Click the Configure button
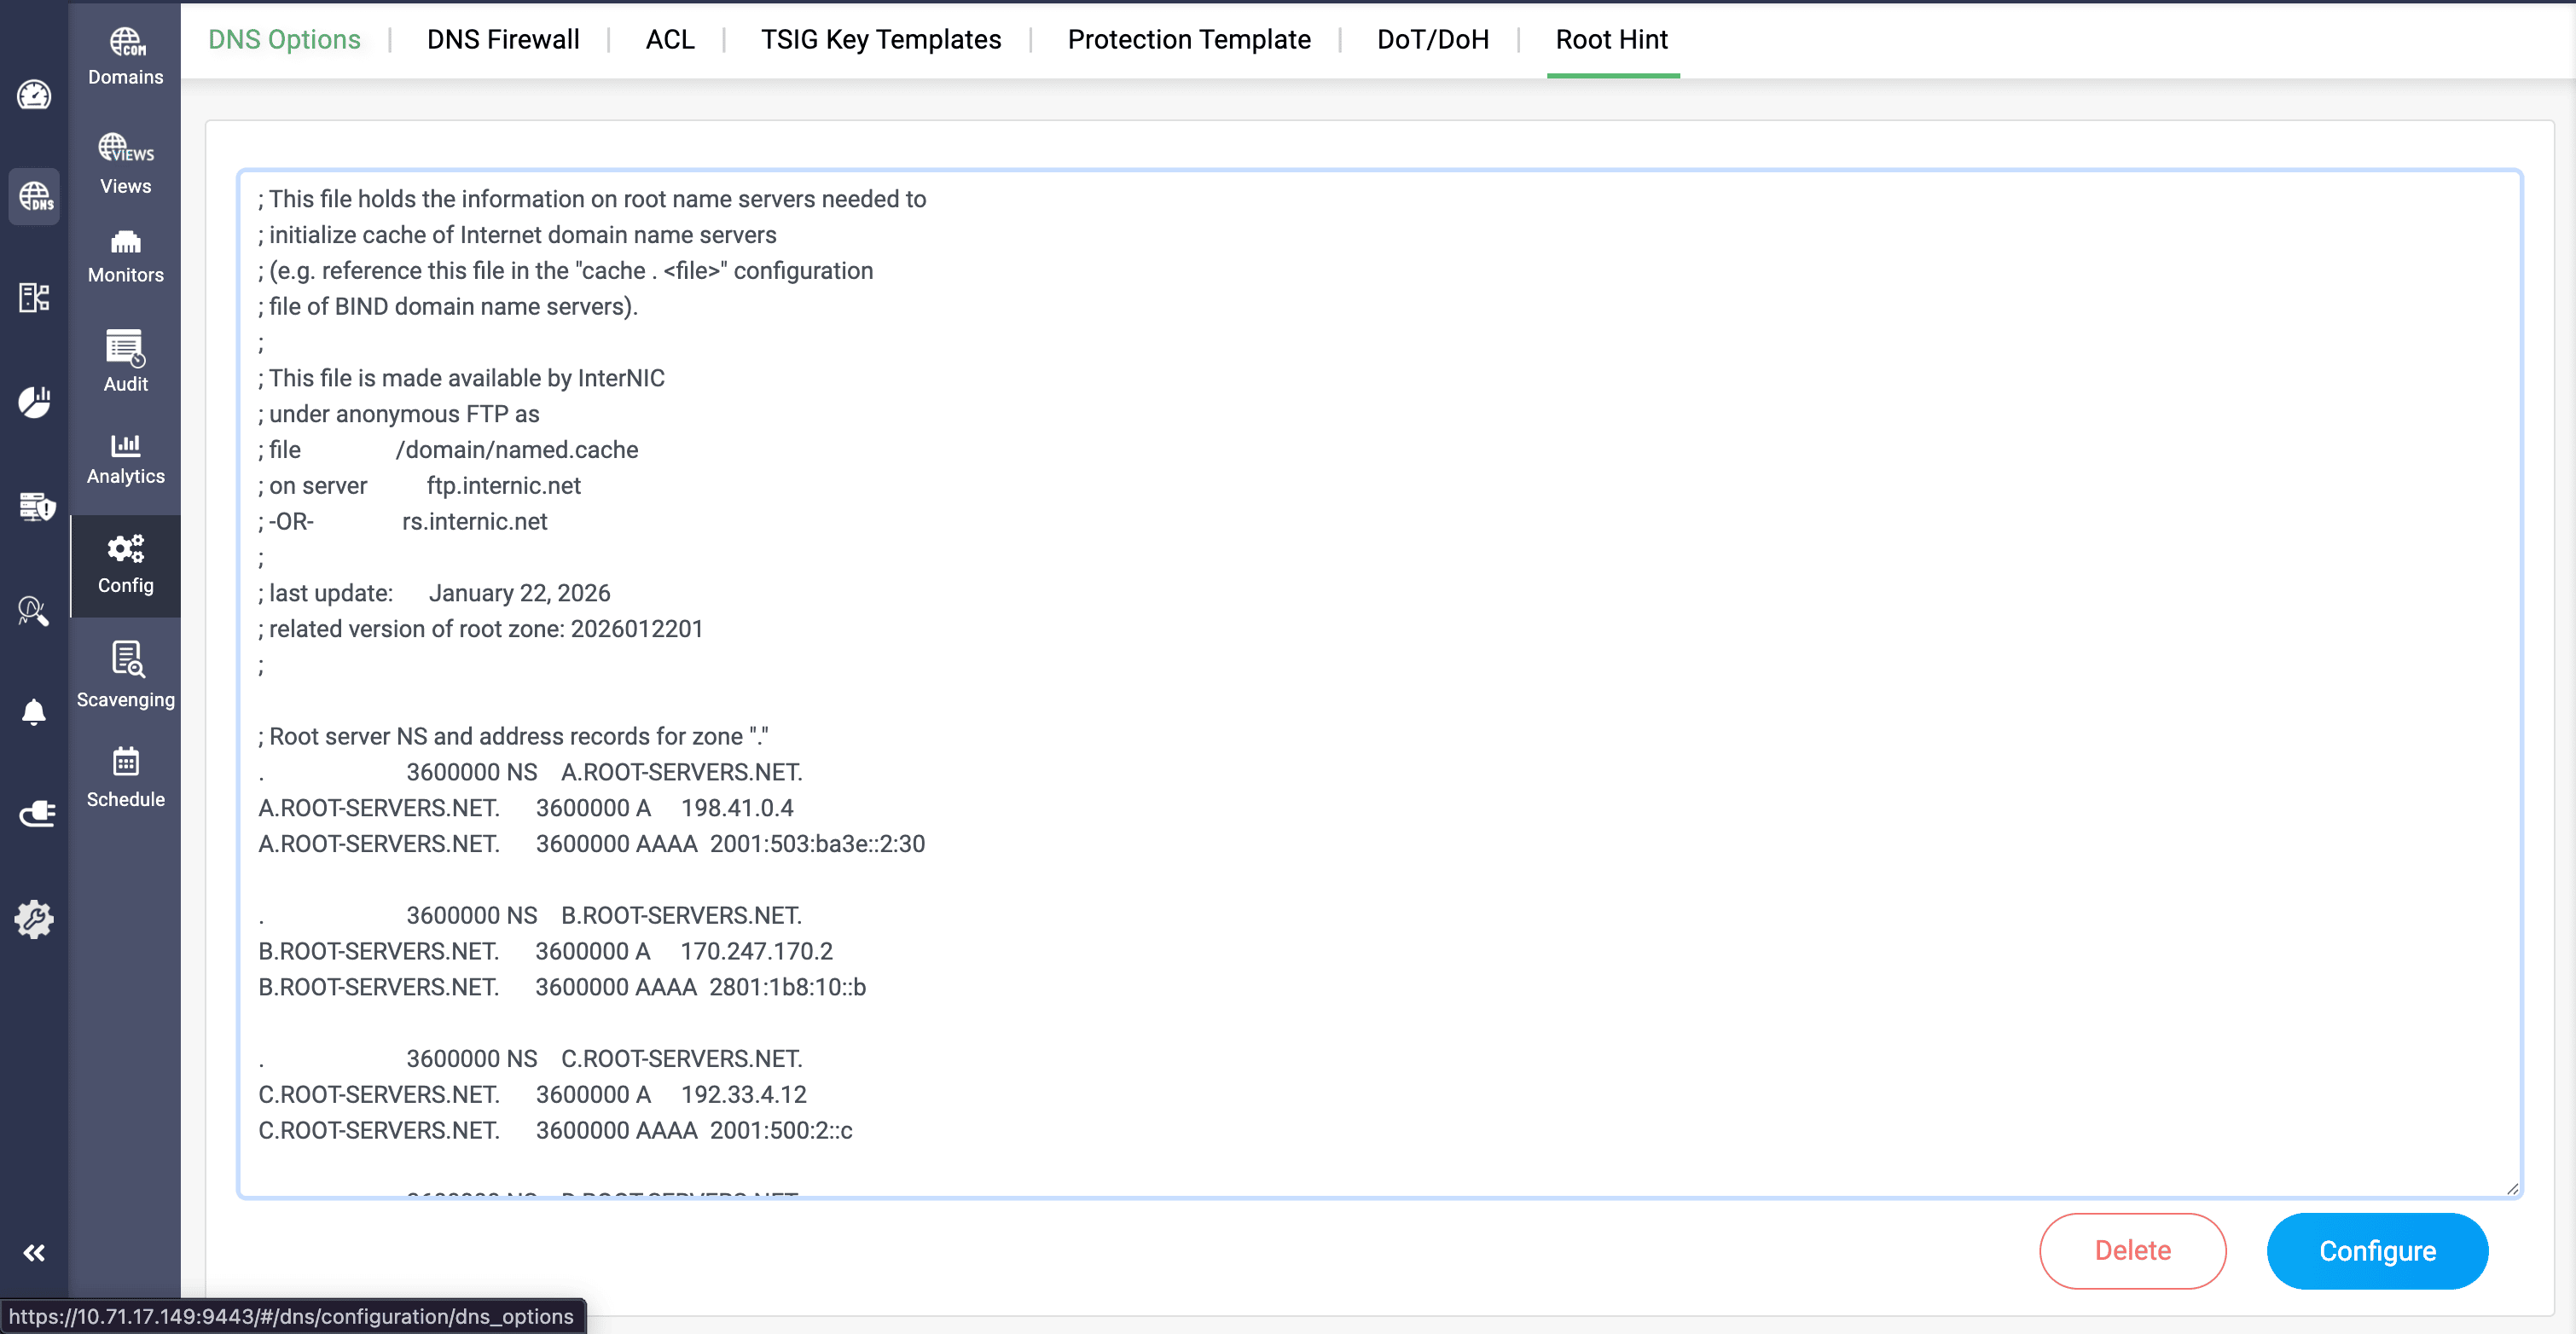This screenshot has height=1334, width=2576. click(2377, 1251)
